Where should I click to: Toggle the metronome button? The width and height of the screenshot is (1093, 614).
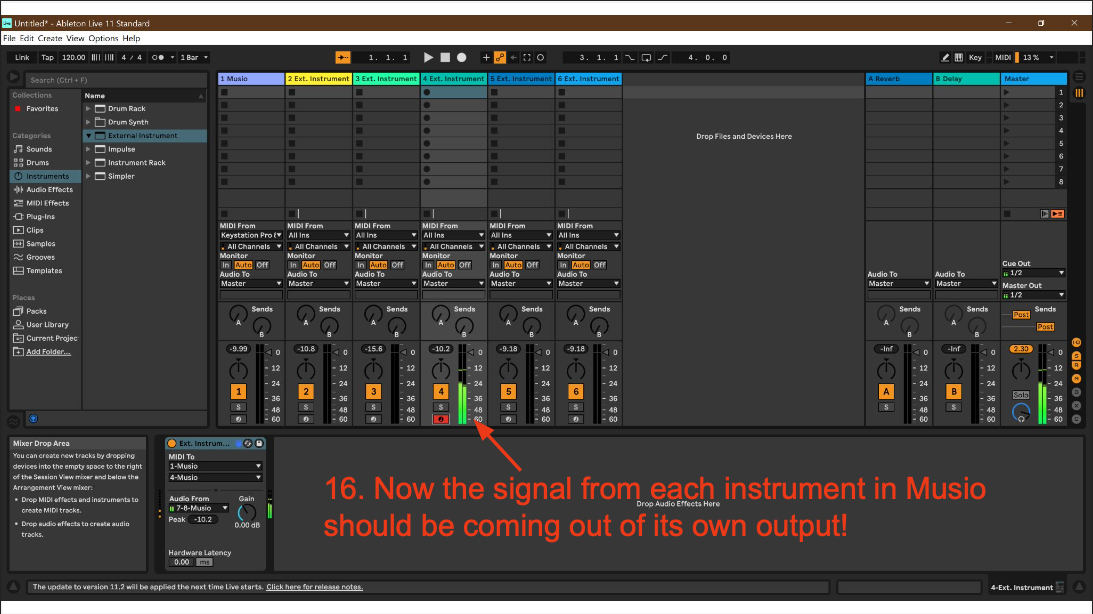click(158, 58)
